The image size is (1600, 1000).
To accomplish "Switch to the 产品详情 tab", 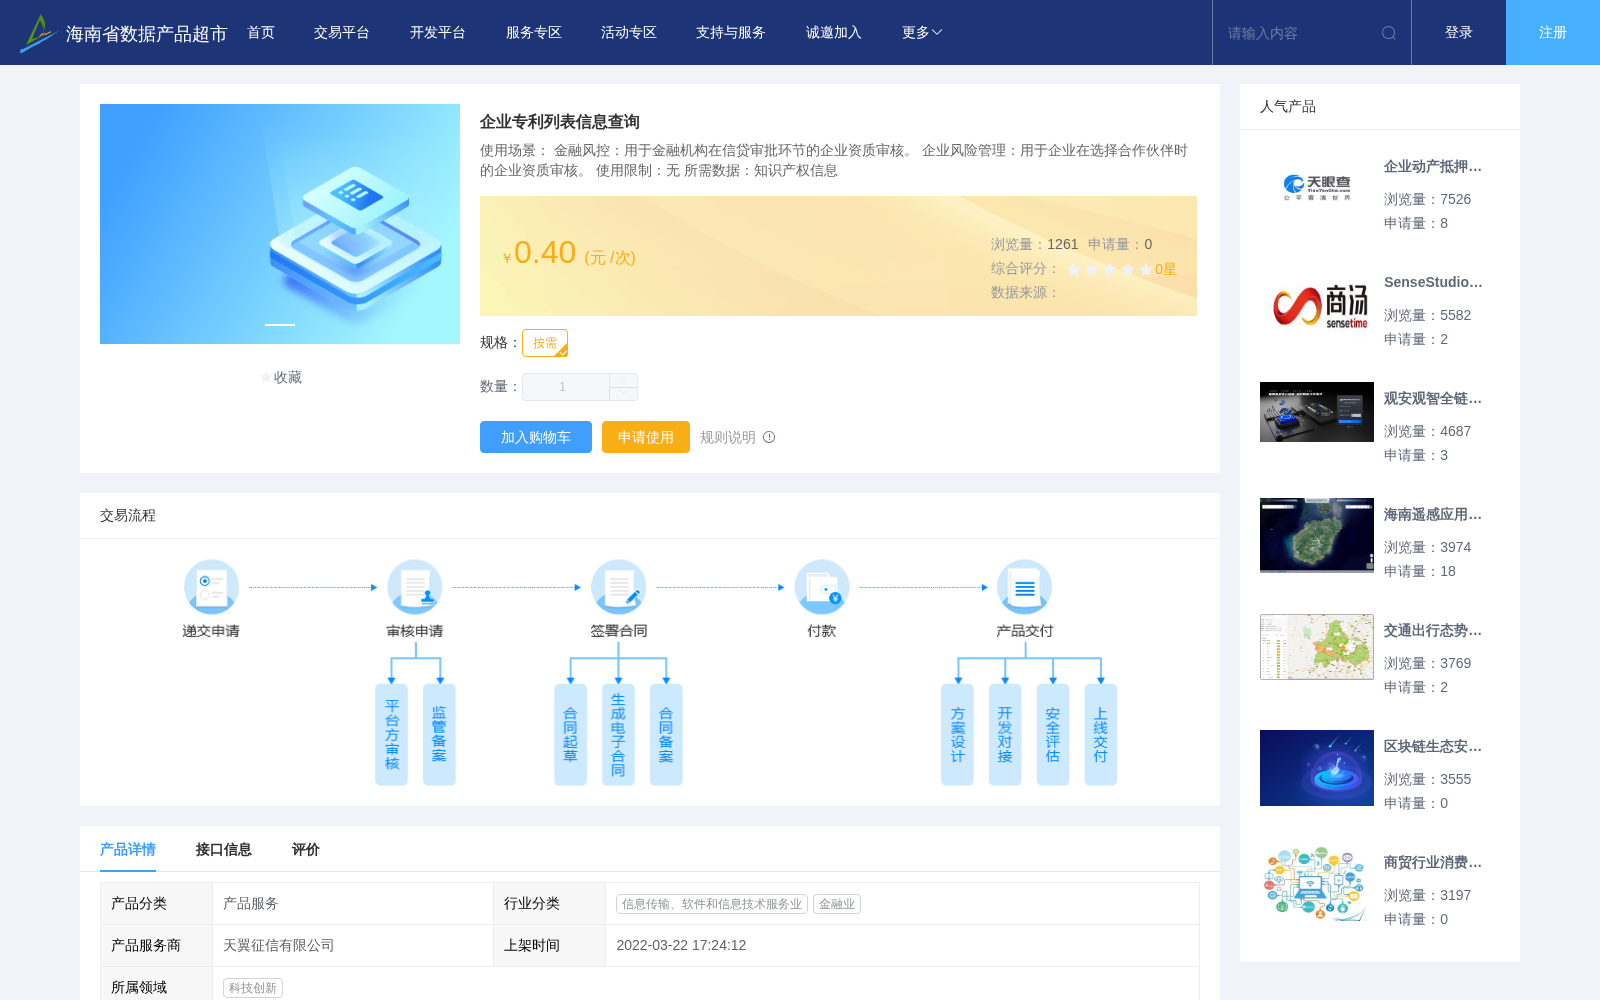I will click(128, 849).
